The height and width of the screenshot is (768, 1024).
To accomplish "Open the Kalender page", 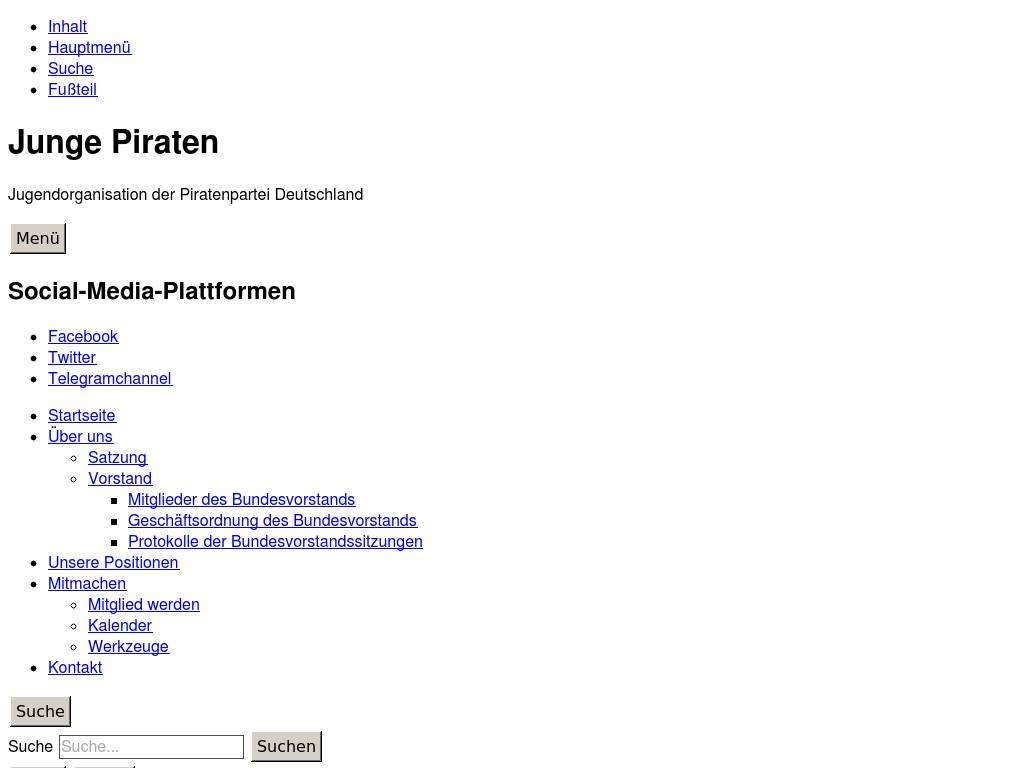I will (120, 625).
